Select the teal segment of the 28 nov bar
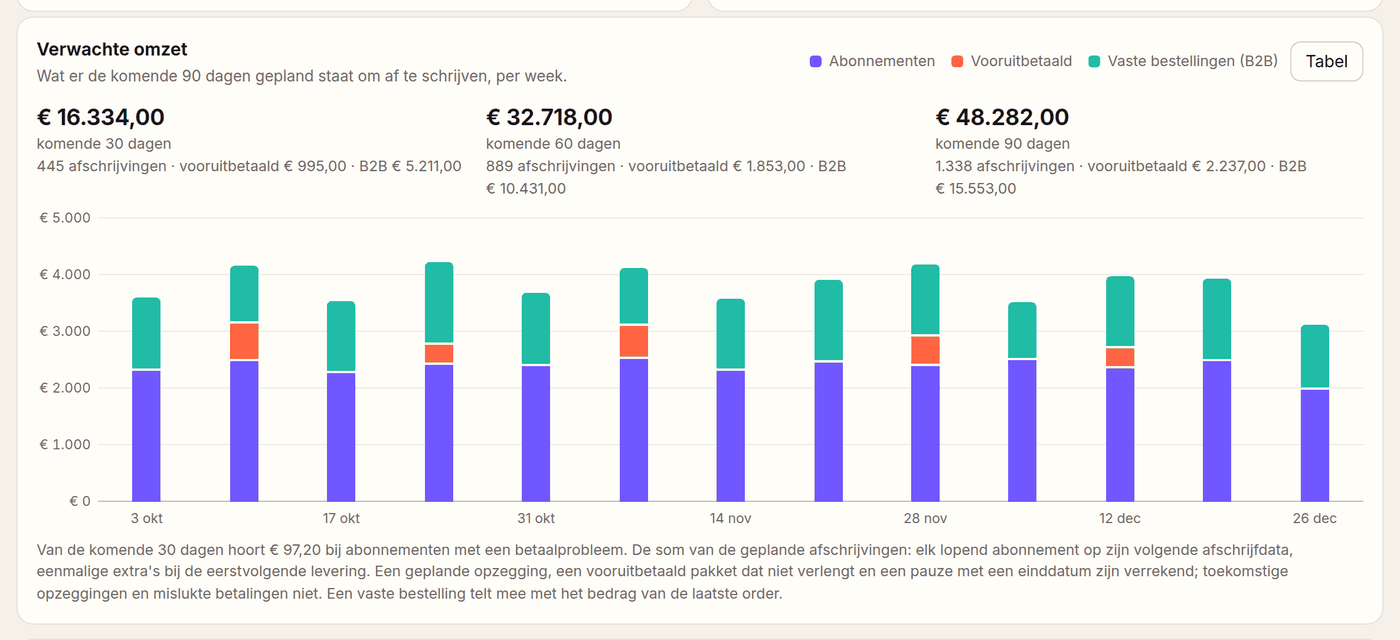 point(925,299)
